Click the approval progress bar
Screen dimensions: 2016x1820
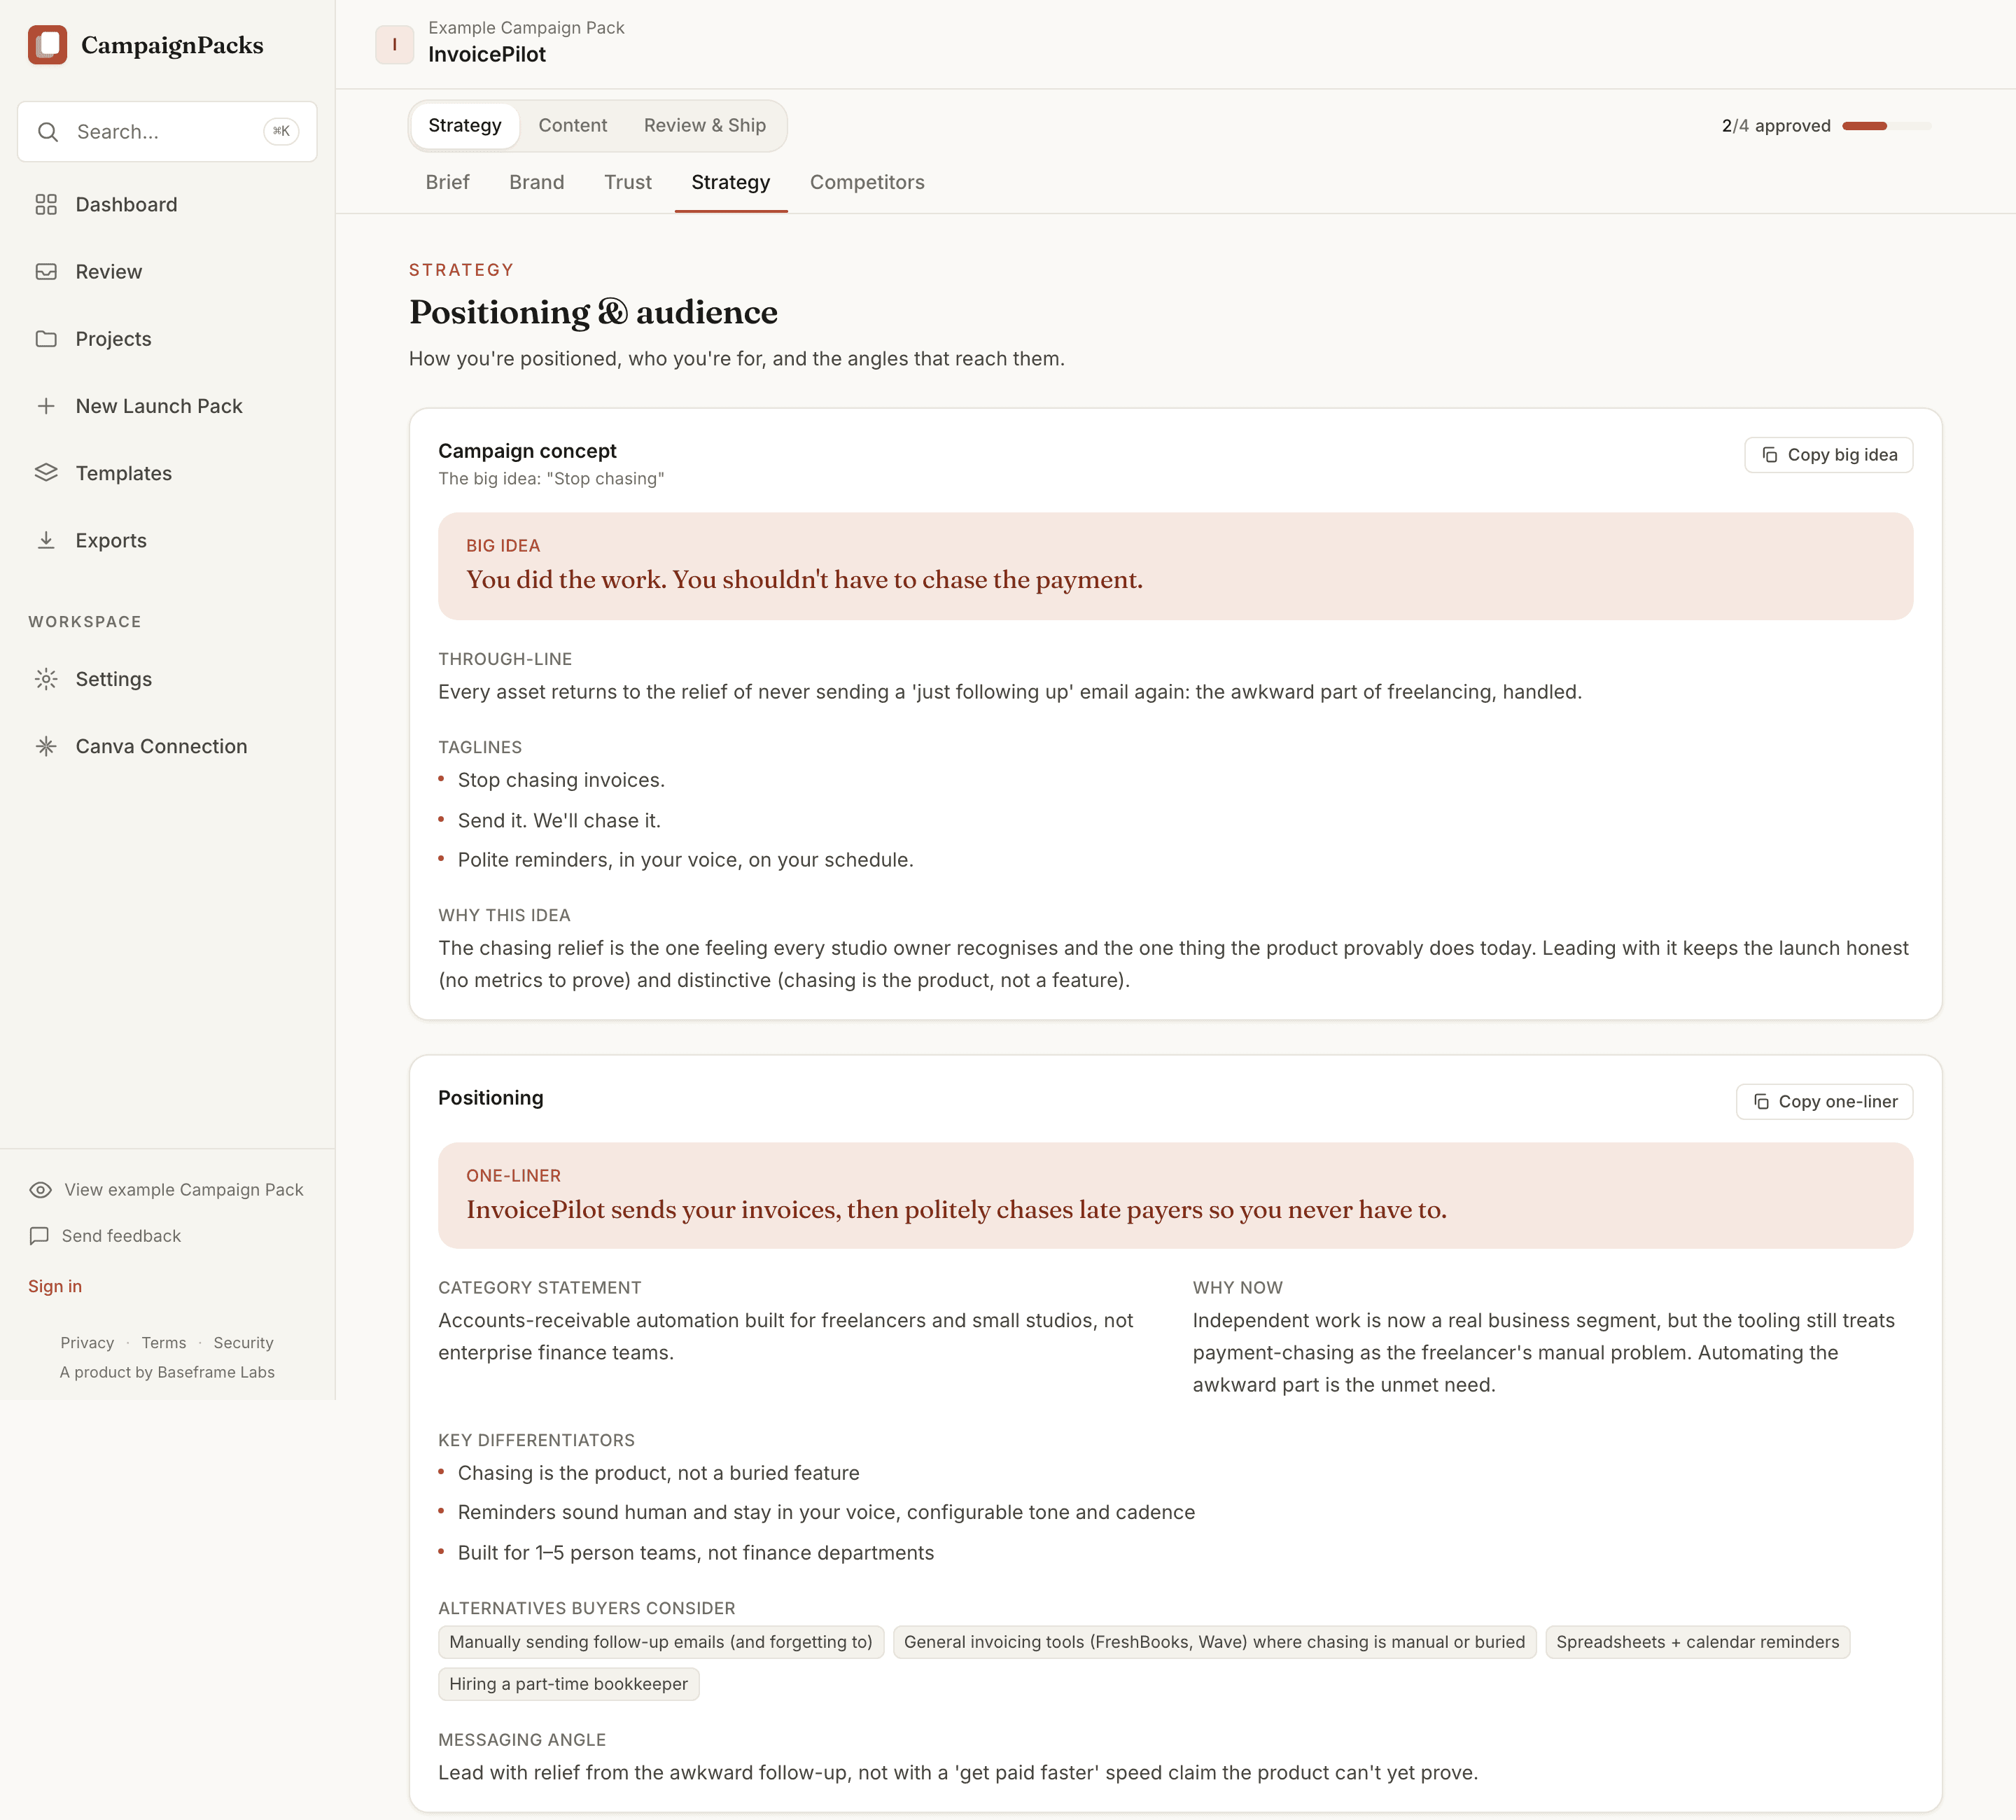[1886, 126]
